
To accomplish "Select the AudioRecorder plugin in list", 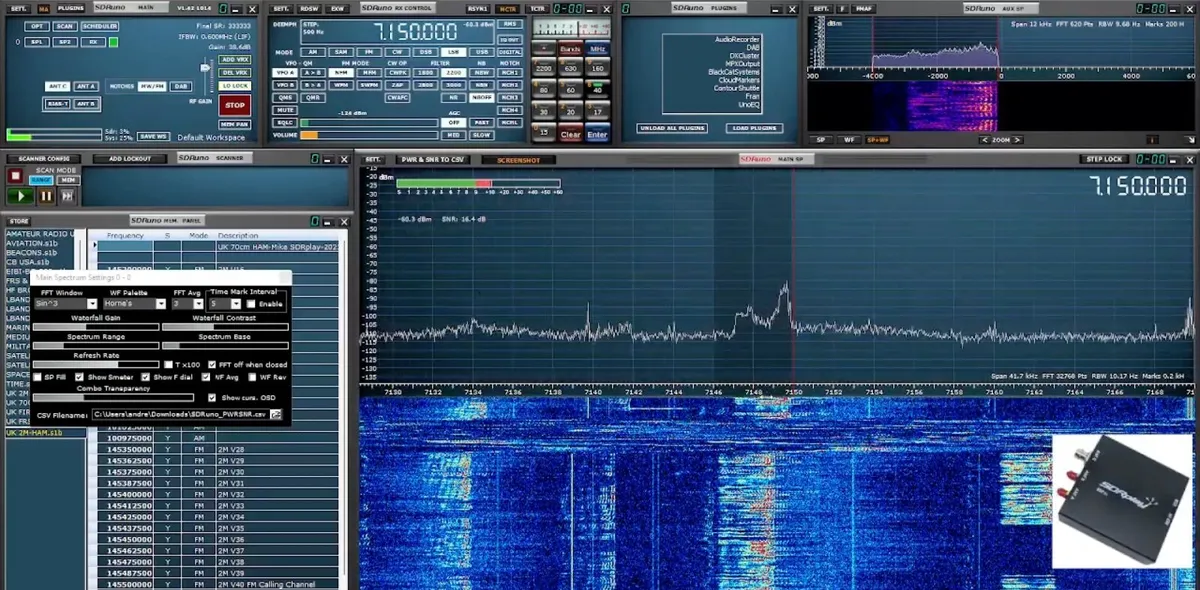I will [x=738, y=39].
